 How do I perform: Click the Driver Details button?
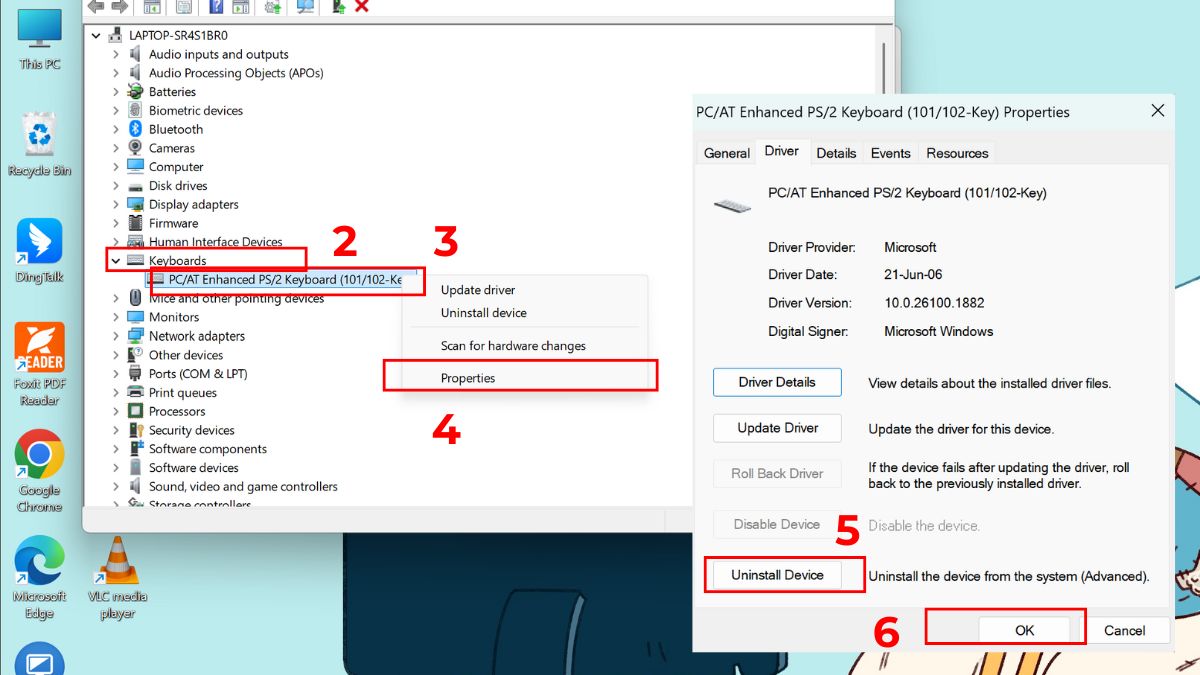pyautogui.click(x=777, y=382)
